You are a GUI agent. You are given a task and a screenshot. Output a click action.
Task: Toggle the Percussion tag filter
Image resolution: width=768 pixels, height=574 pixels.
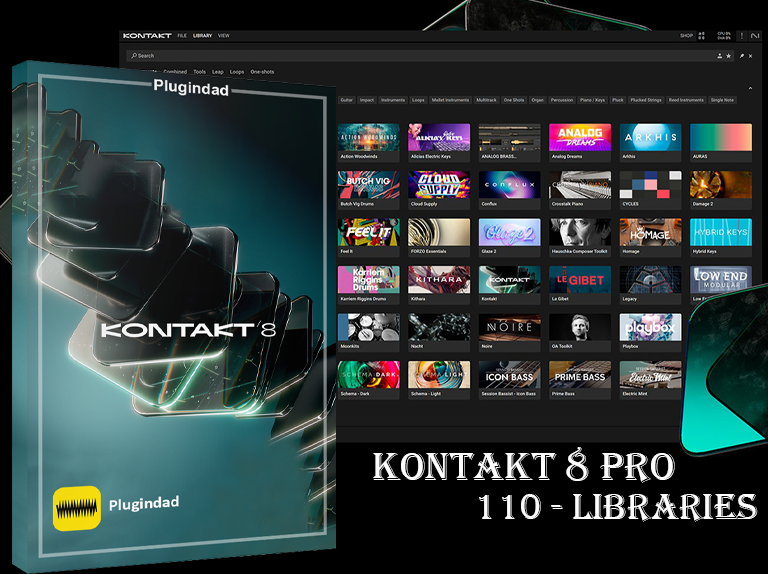pos(562,100)
